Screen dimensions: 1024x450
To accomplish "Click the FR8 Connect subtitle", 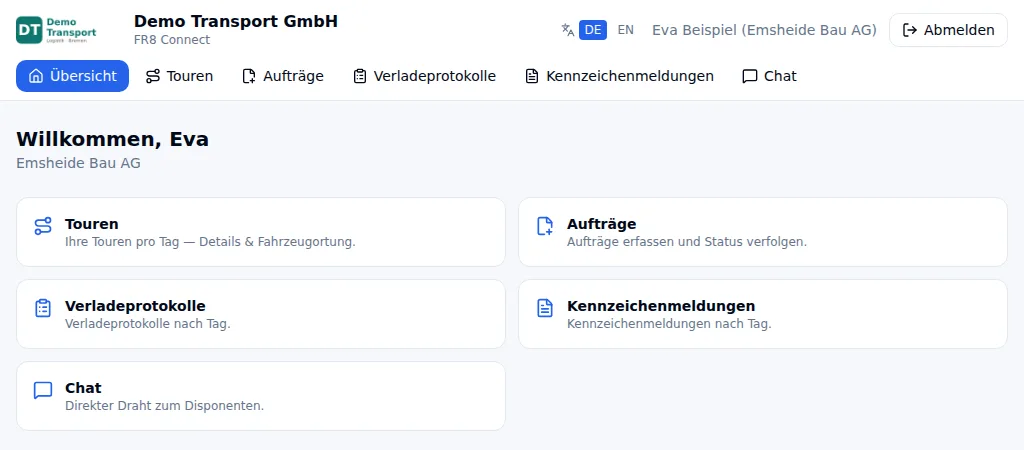I will 172,40.
